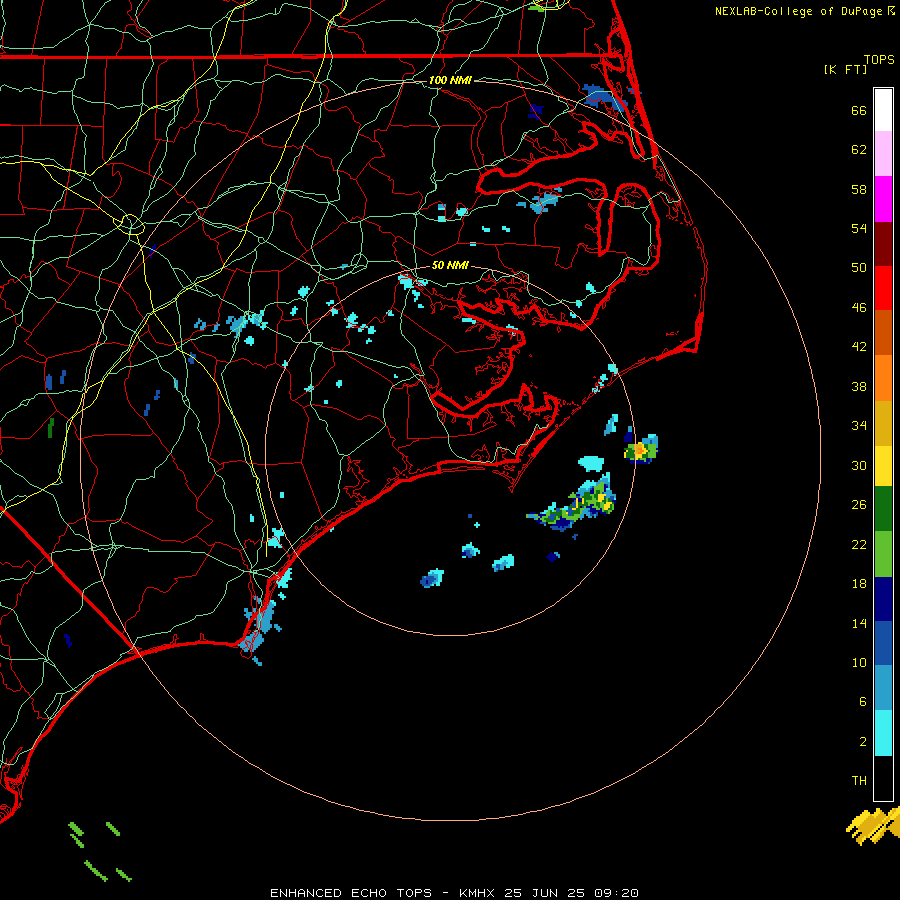The height and width of the screenshot is (900, 900).
Task: Choose the medium blue legend swatch
Action: 883,643
